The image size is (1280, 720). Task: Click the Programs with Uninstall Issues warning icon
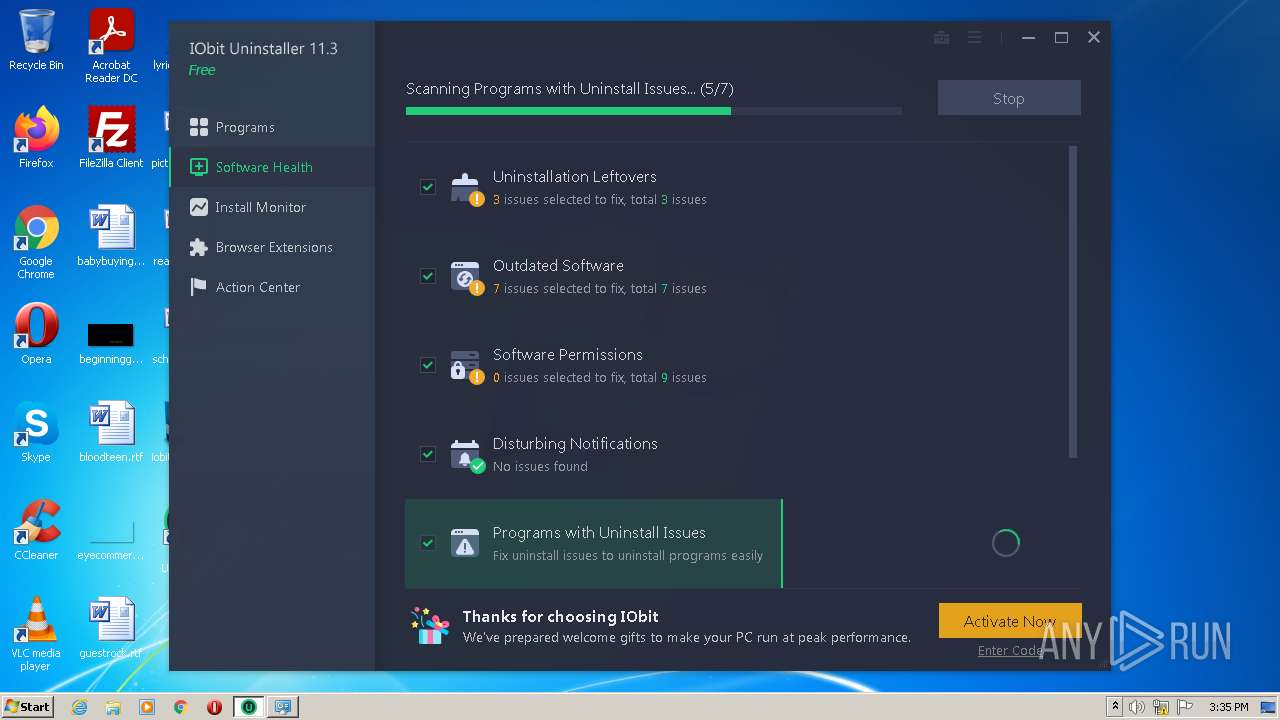pyautogui.click(x=465, y=543)
